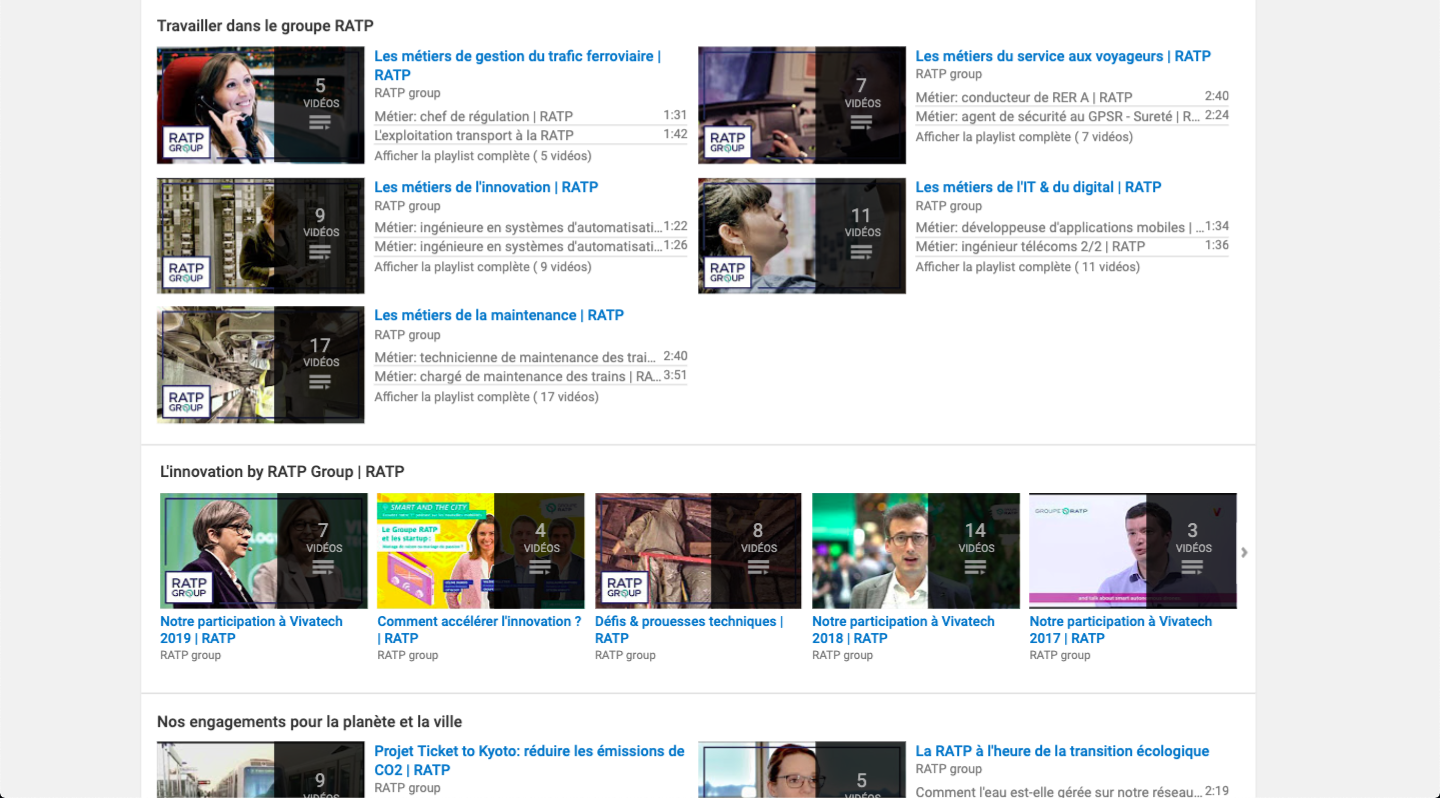The width and height of the screenshot is (1440, 798).
Task: Click playlist icon on the 3 vidéos overlay
Action: [1192, 567]
